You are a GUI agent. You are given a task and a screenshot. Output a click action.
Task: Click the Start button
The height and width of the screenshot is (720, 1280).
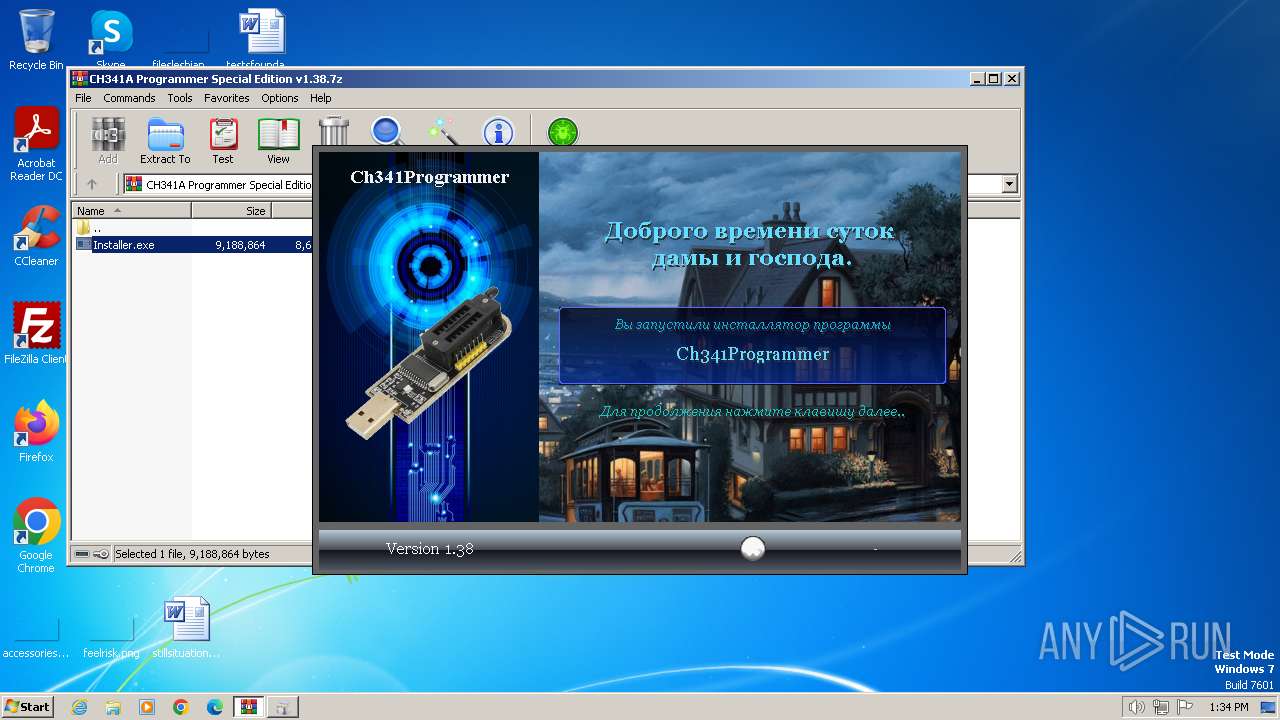click(x=27, y=706)
